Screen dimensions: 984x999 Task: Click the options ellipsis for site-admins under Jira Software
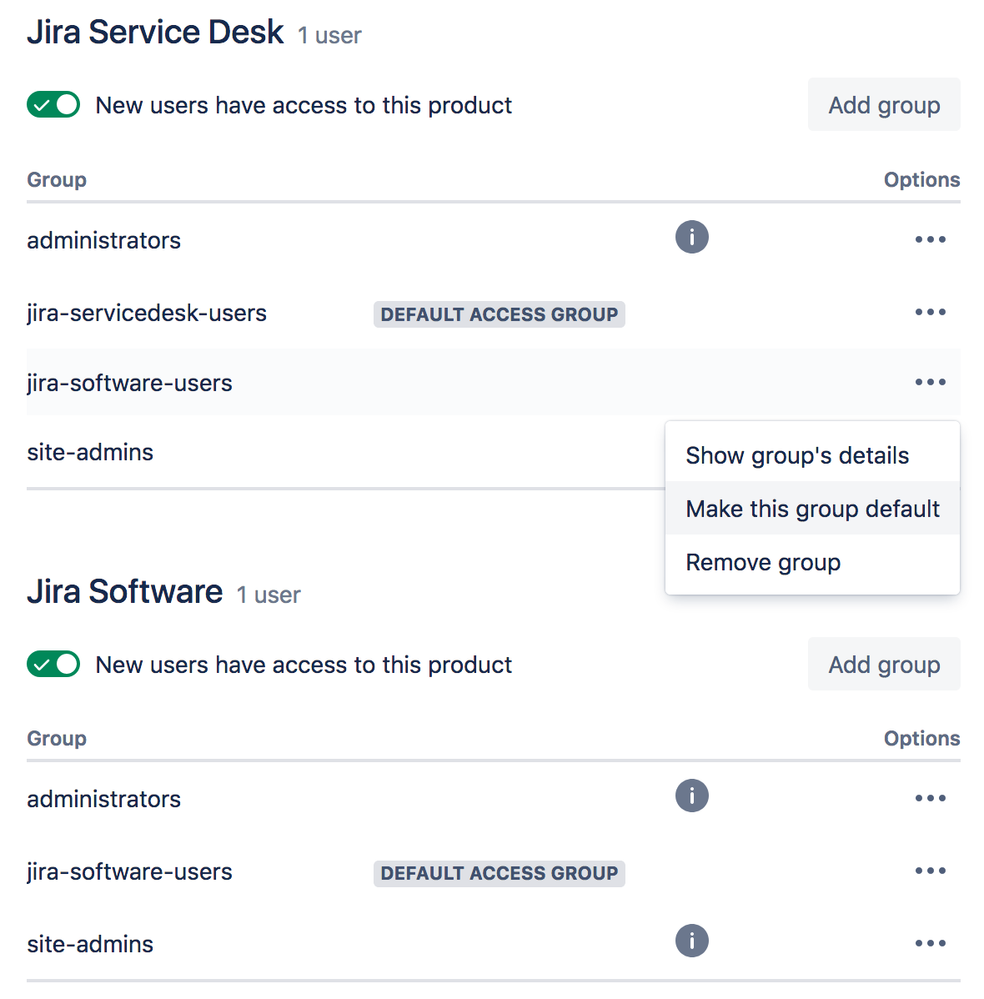point(930,942)
